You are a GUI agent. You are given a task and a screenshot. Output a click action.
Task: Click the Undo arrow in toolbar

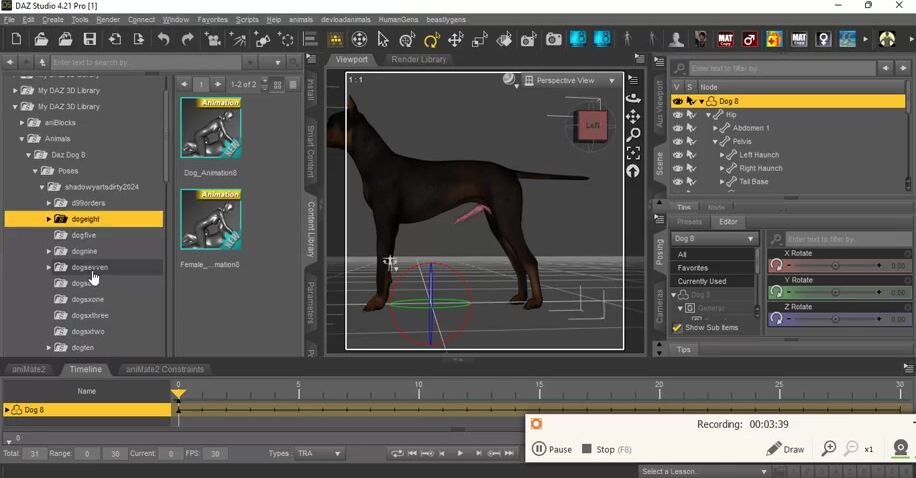pos(163,40)
